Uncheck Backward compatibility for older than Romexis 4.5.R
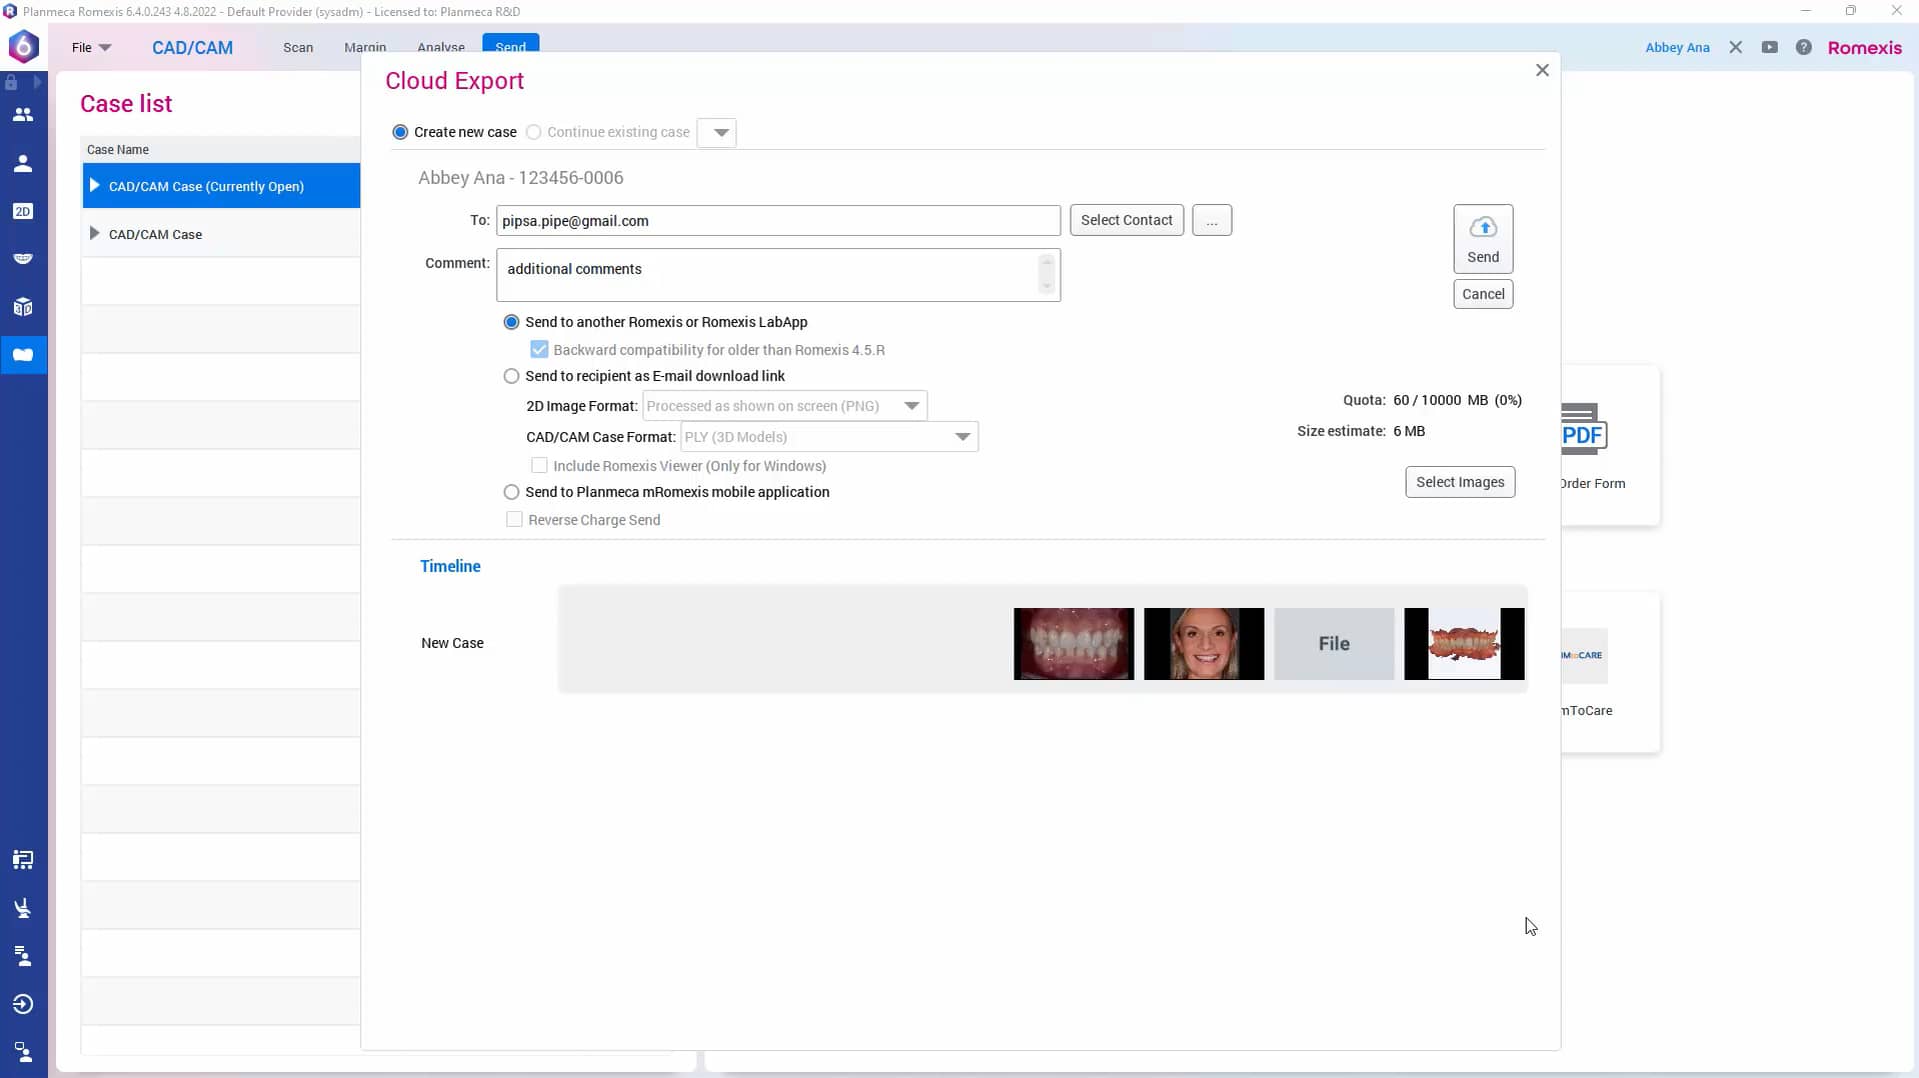 (x=540, y=349)
